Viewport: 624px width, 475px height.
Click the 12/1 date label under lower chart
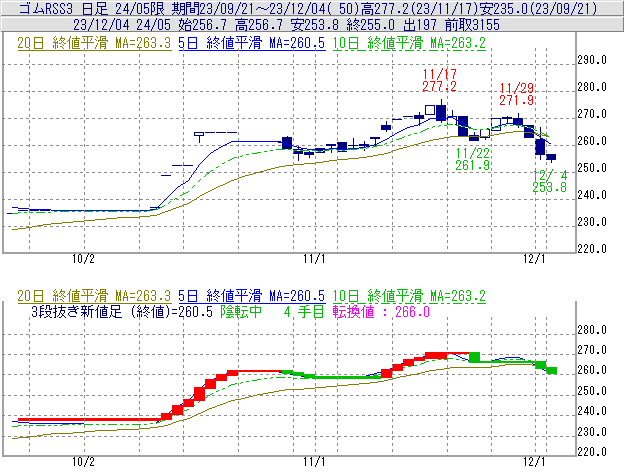pos(534,461)
